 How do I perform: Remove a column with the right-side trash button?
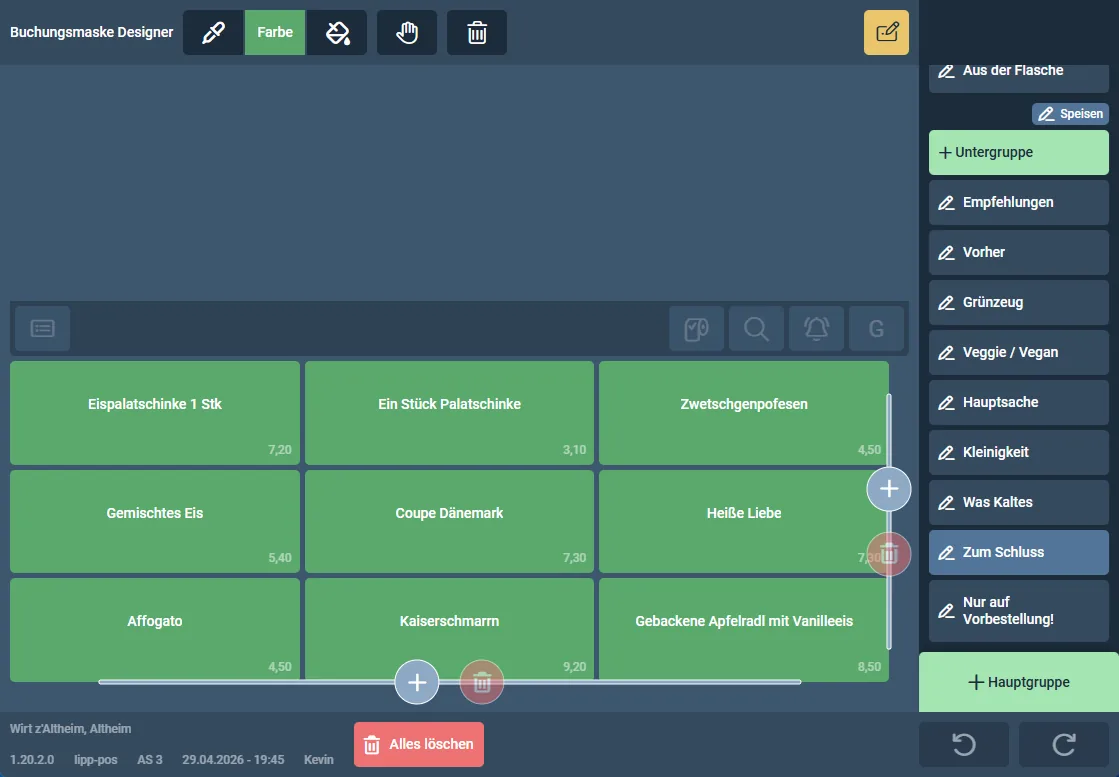tap(888, 554)
